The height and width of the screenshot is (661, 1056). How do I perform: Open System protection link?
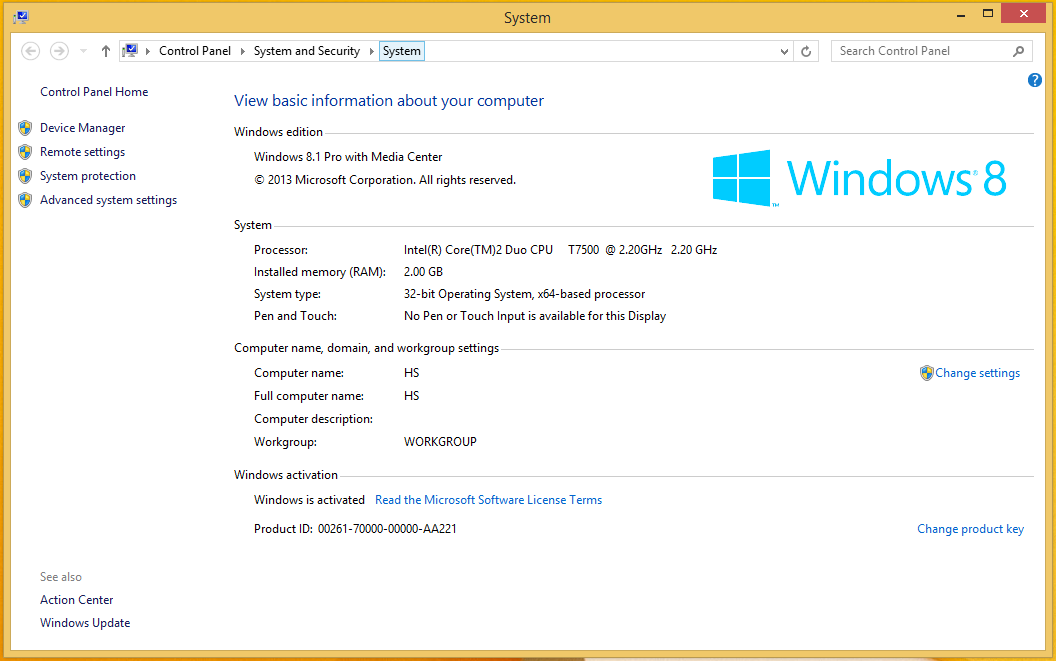tap(88, 177)
